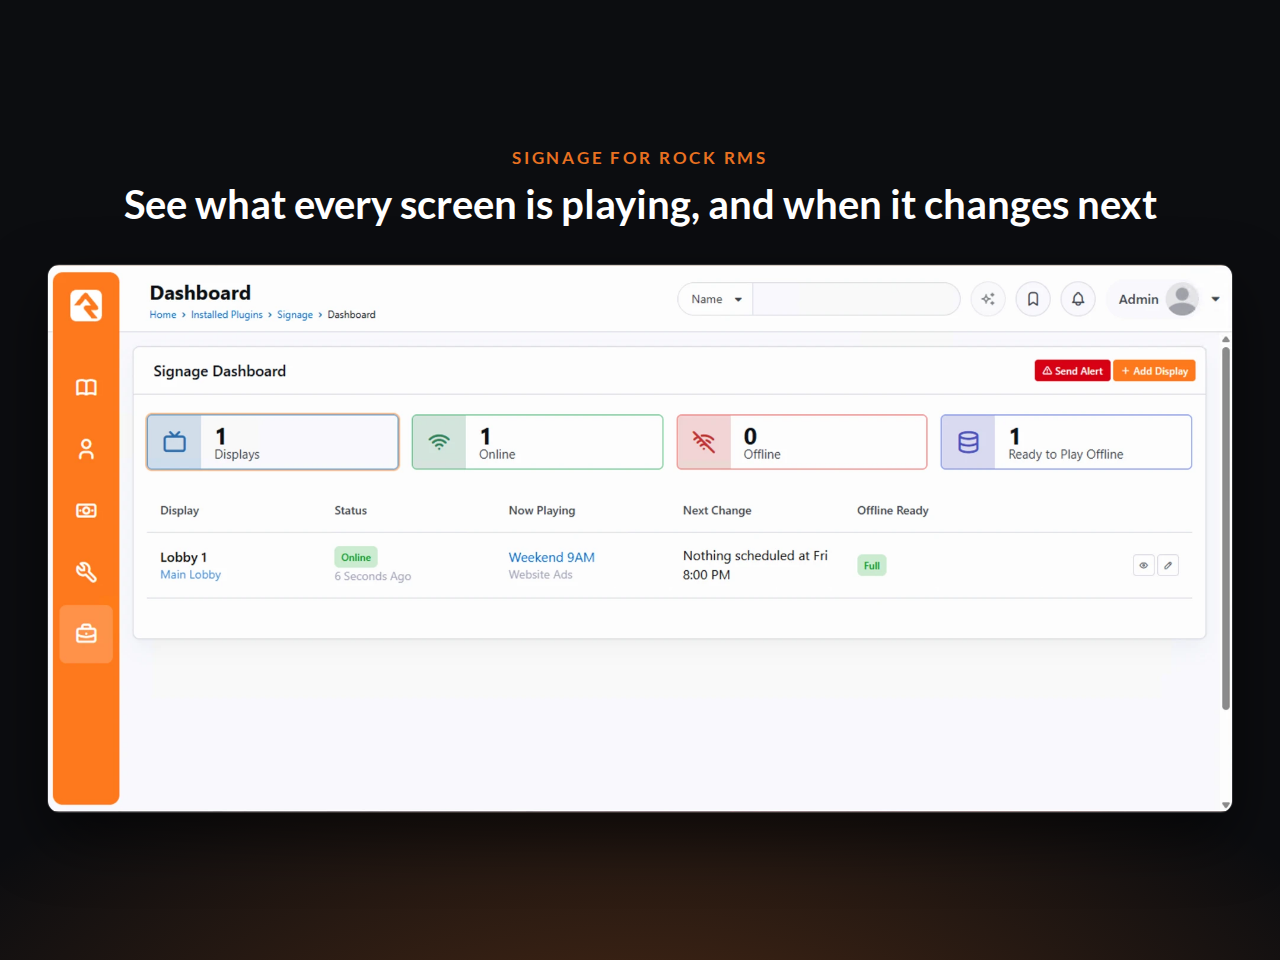Click the Admin user avatar
Image resolution: width=1280 pixels, height=960 pixels.
[x=1182, y=299]
